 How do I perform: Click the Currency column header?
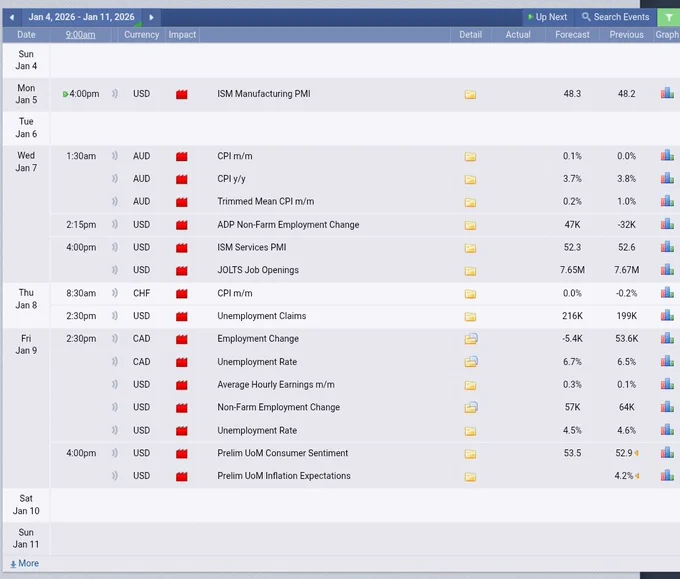tap(141, 35)
